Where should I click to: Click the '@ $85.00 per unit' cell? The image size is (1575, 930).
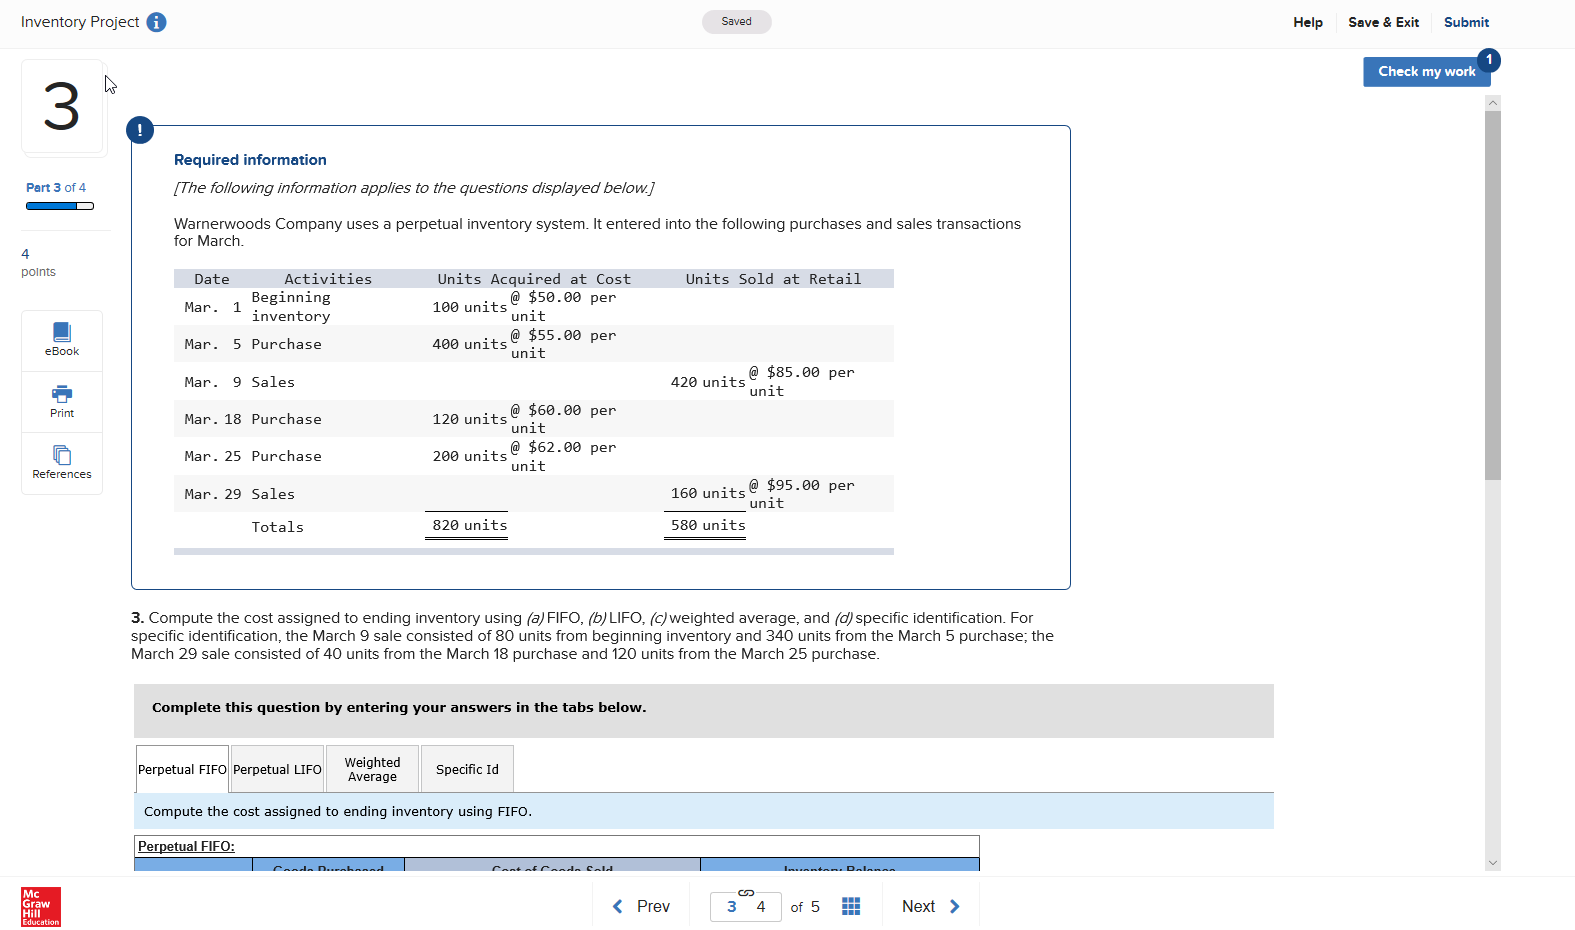pos(802,381)
